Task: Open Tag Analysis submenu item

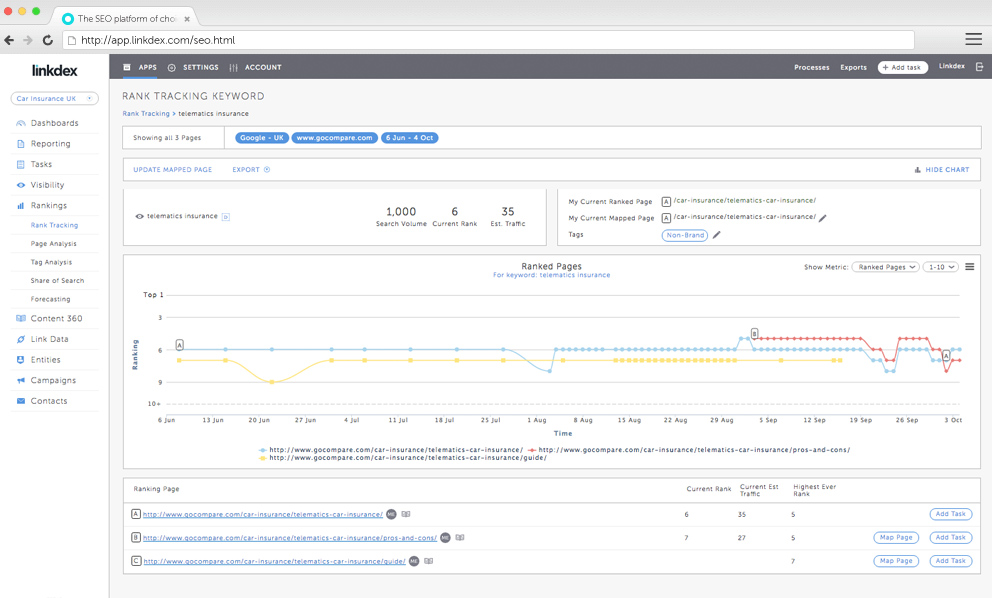Action: coord(51,262)
